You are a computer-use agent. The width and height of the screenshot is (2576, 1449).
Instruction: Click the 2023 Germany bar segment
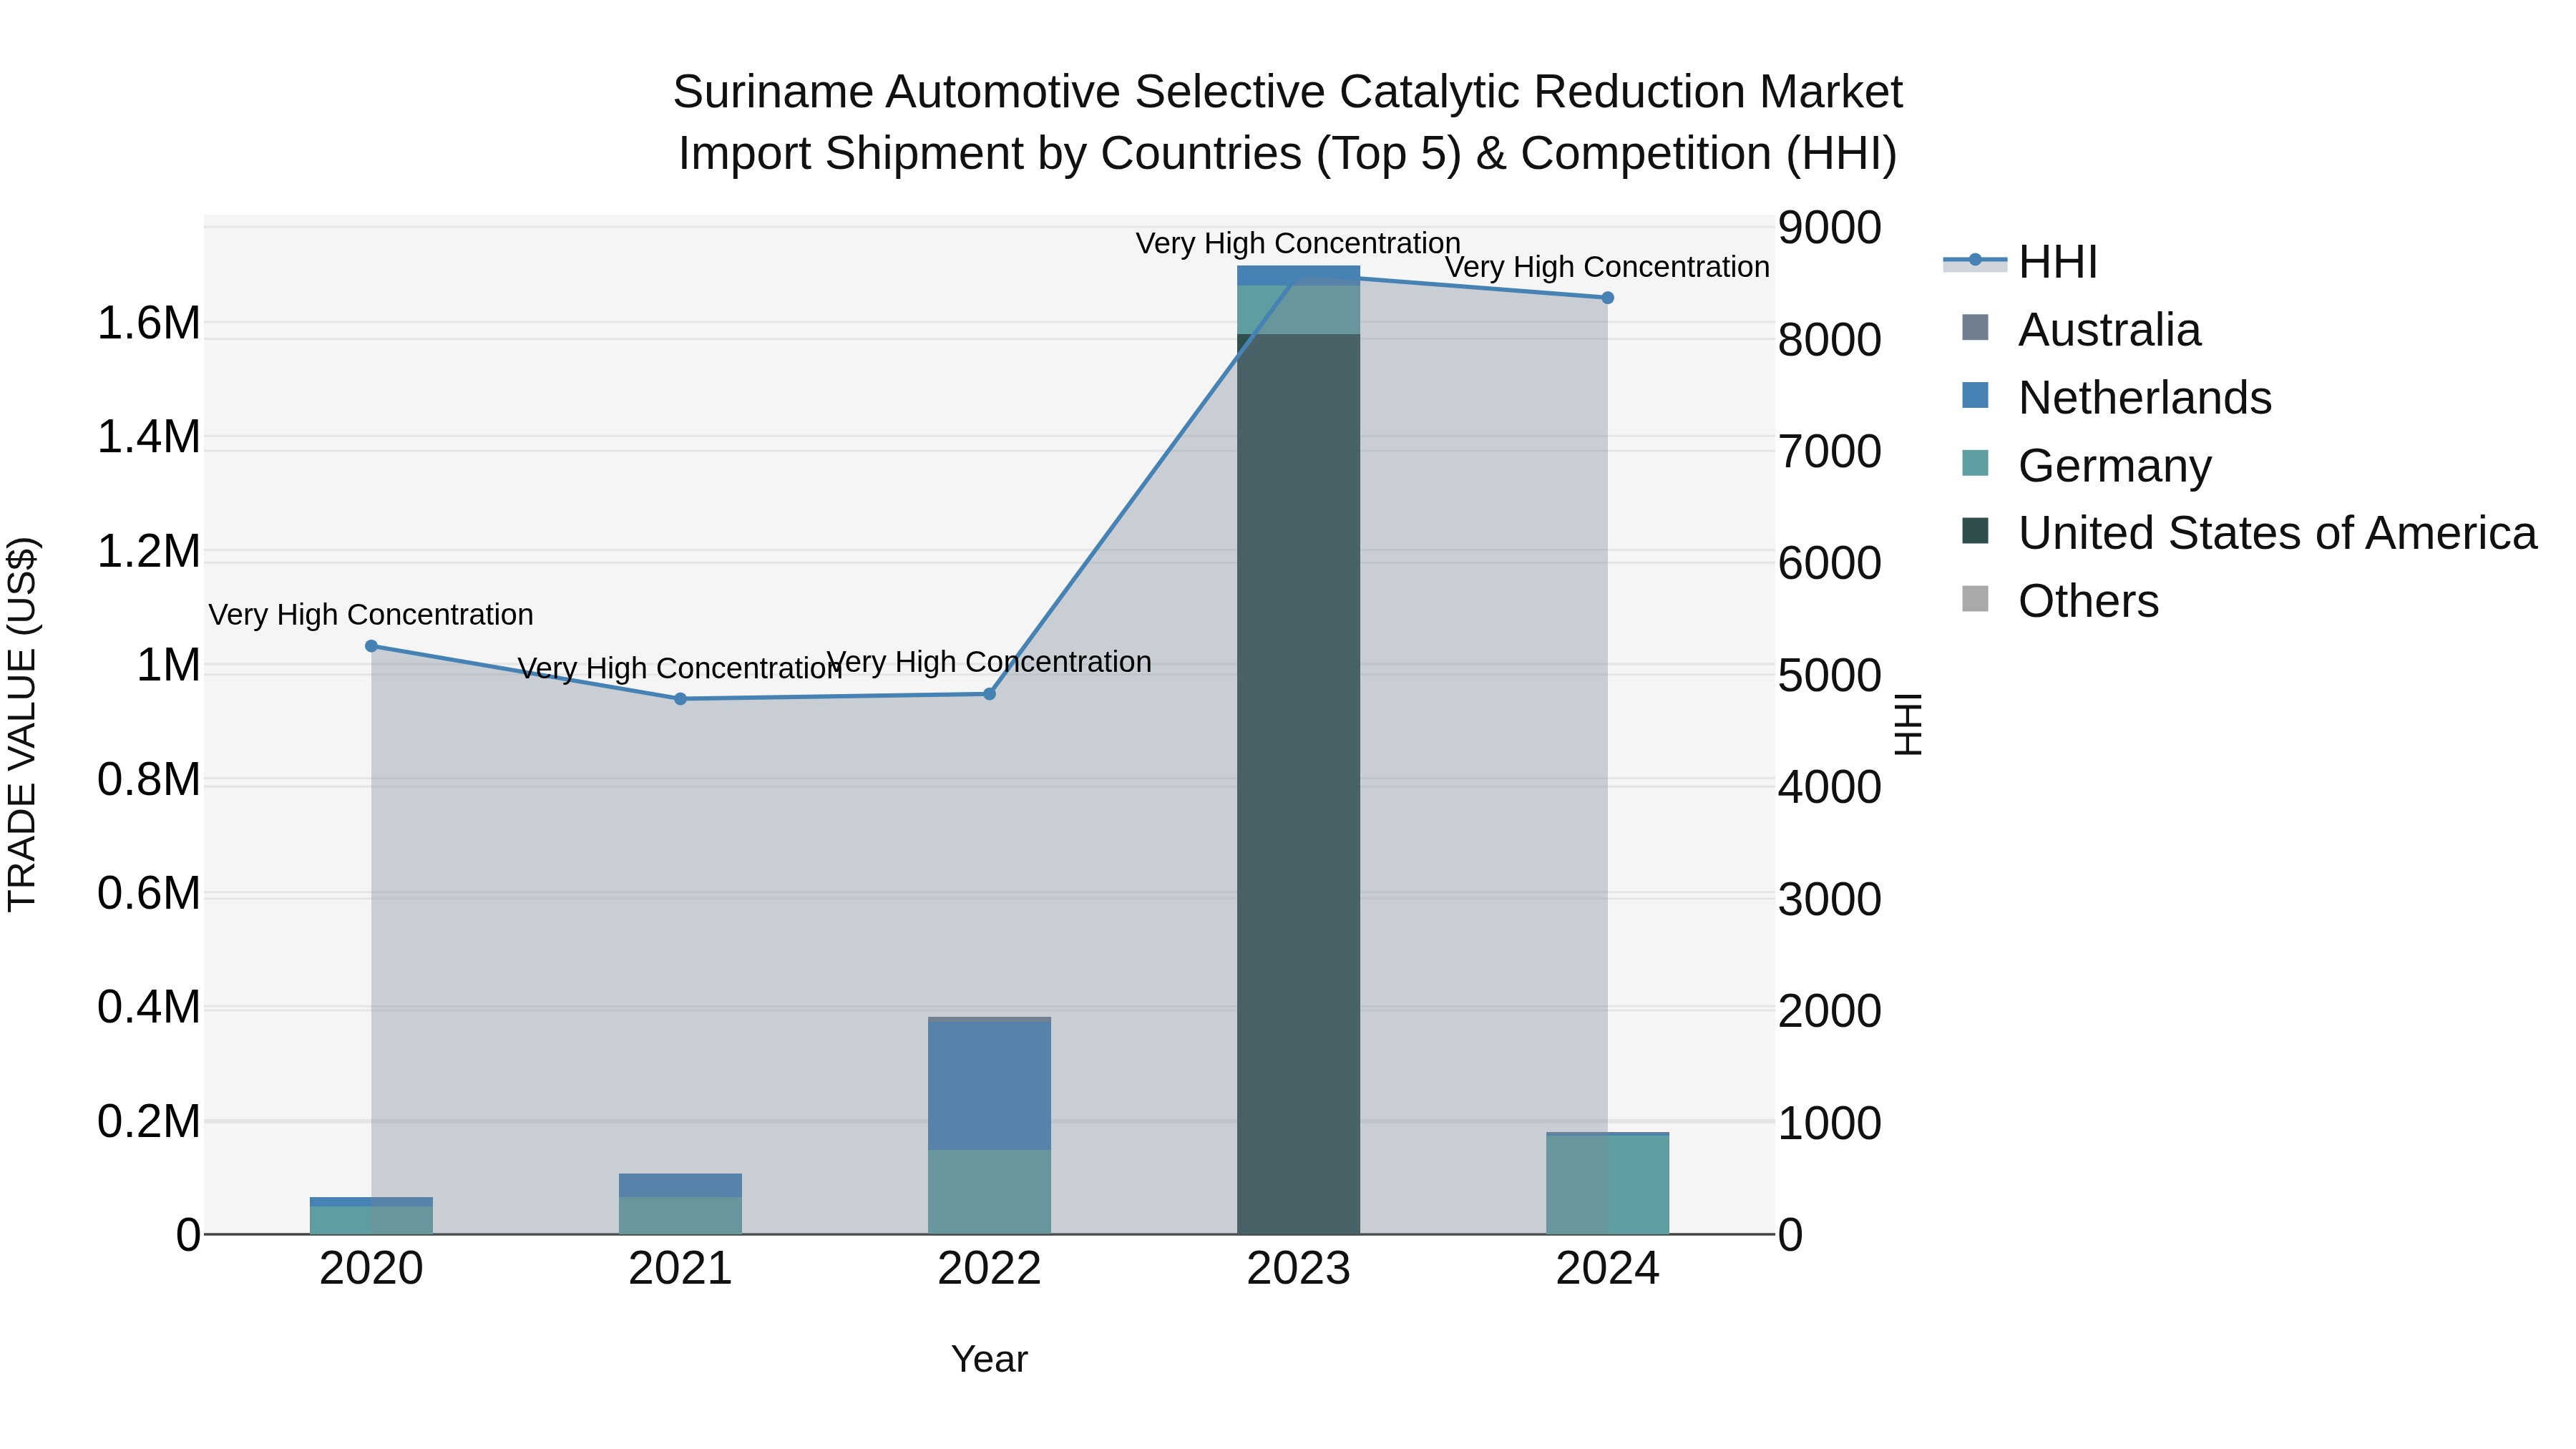(x=1298, y=310)
